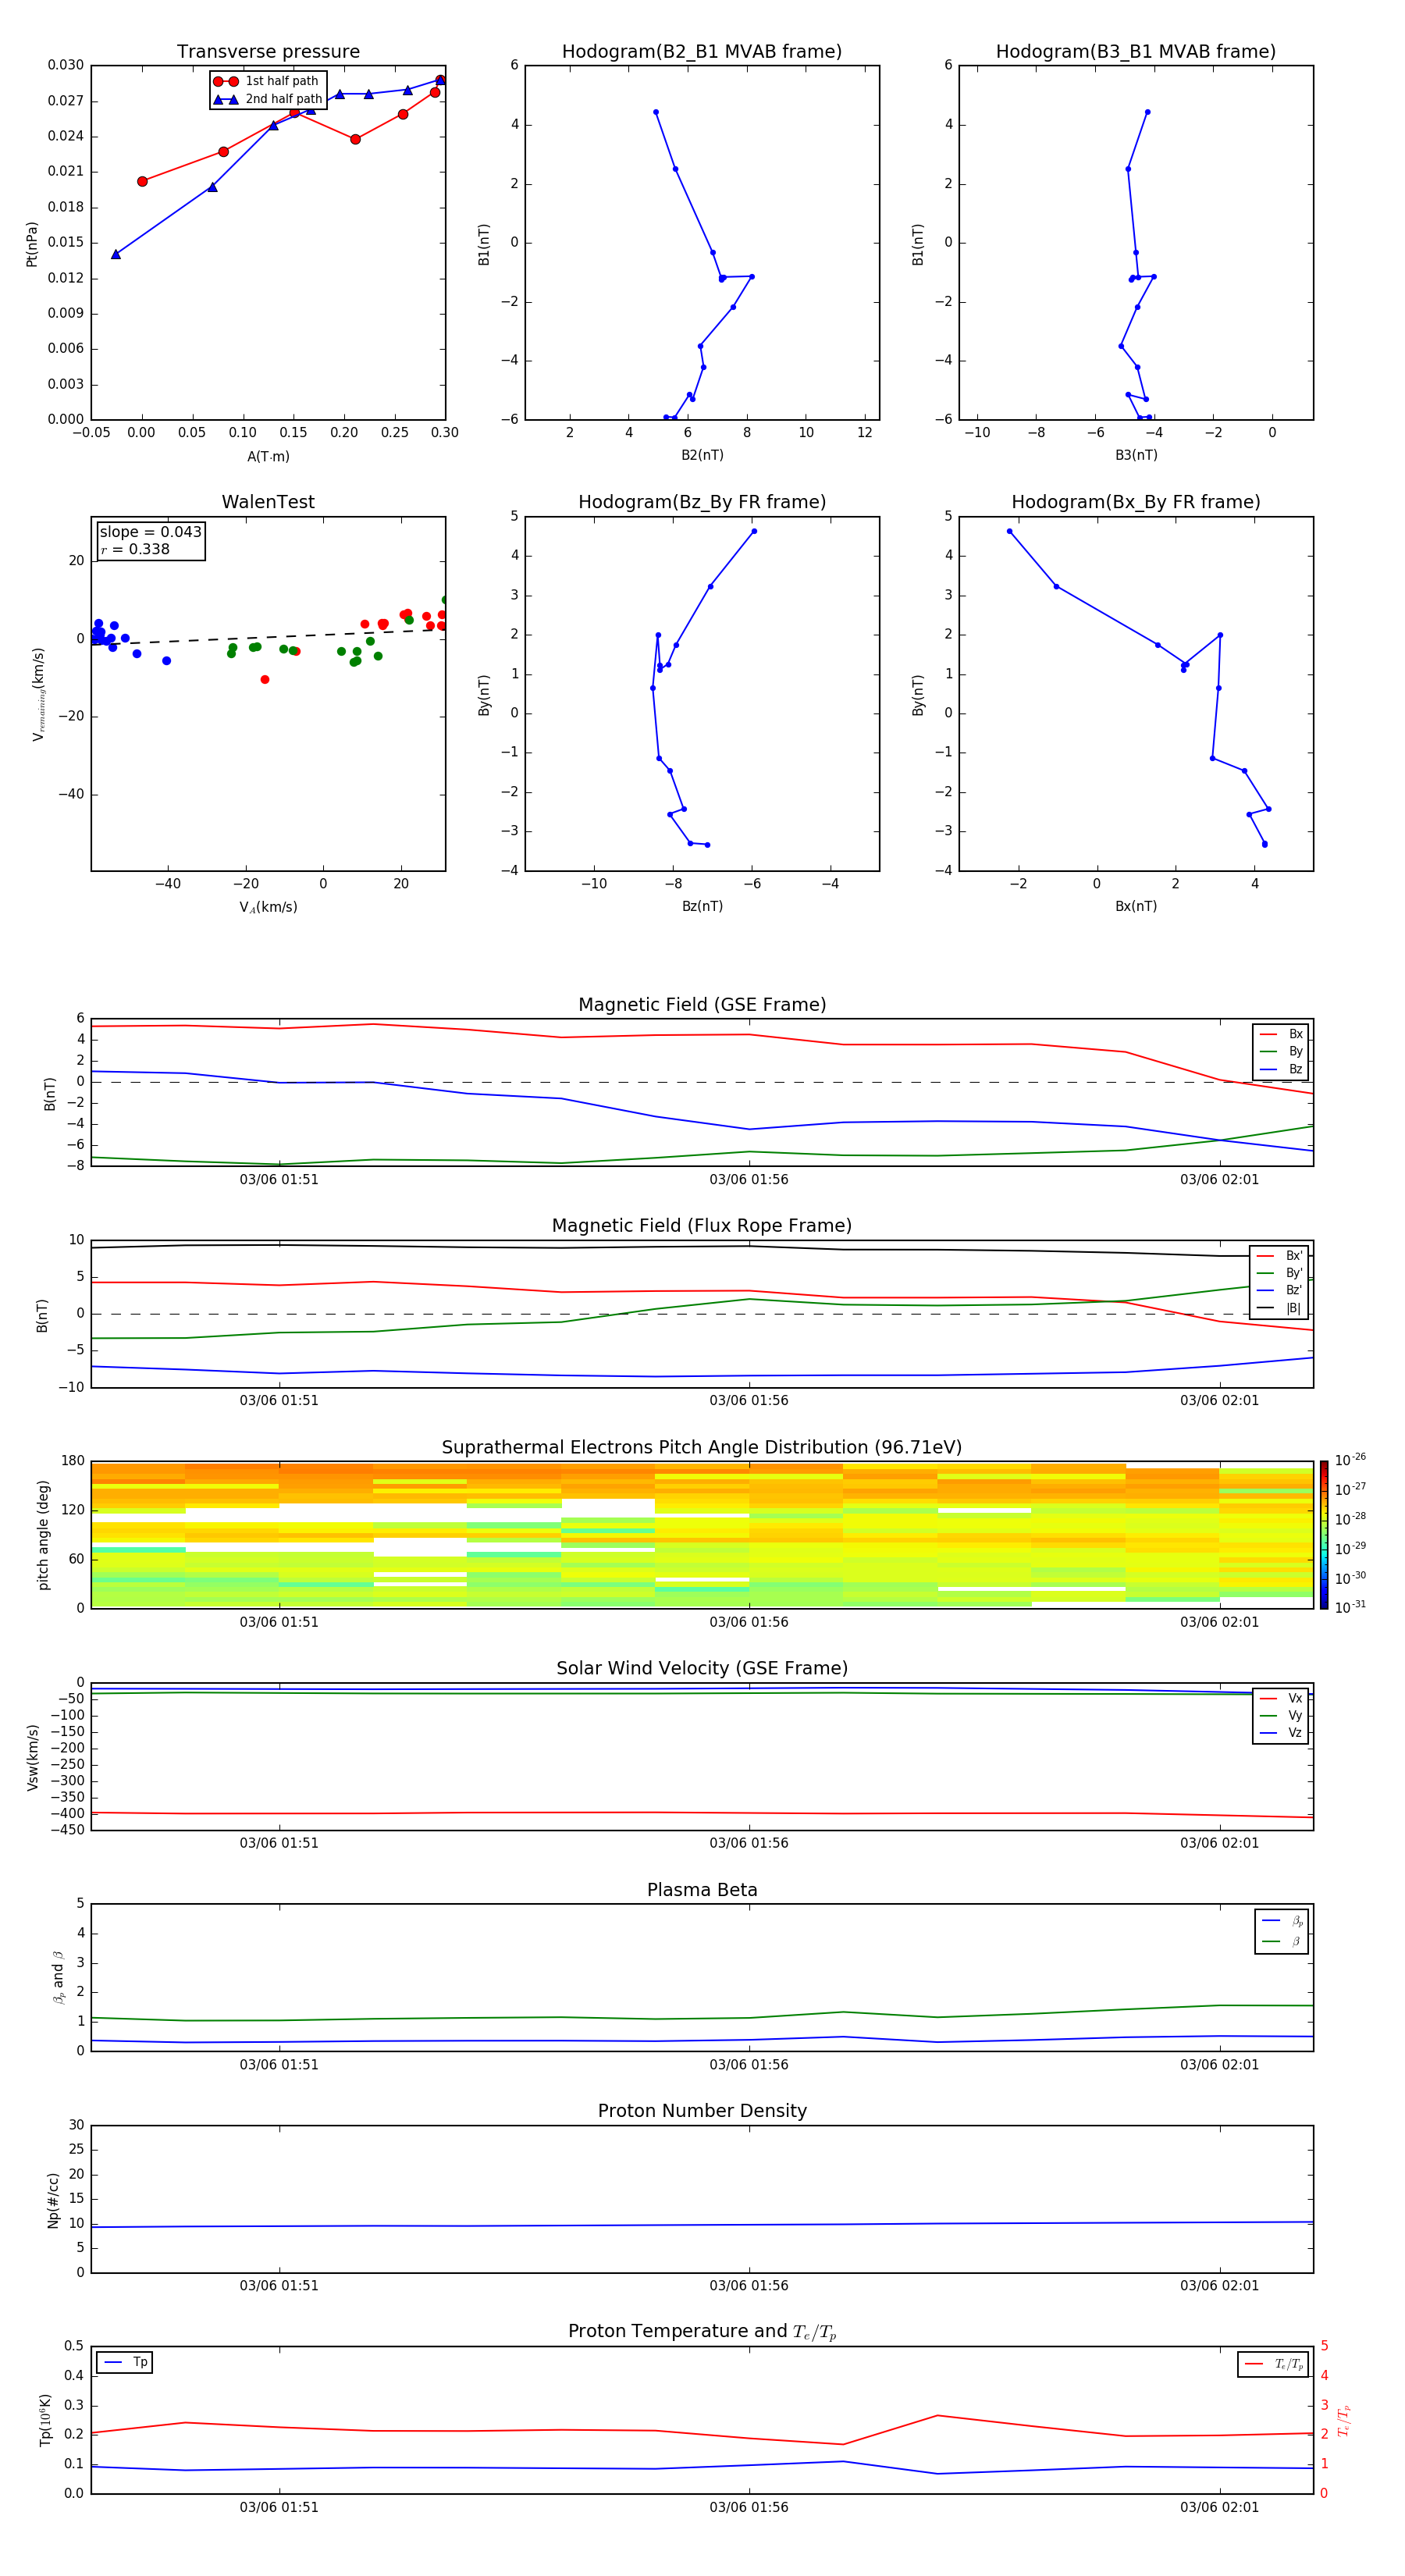Click the 'Hodogram(B3_B1 MVAB frame)' title
The width and height of the screenshot is (1405, 2576).
1136,52
